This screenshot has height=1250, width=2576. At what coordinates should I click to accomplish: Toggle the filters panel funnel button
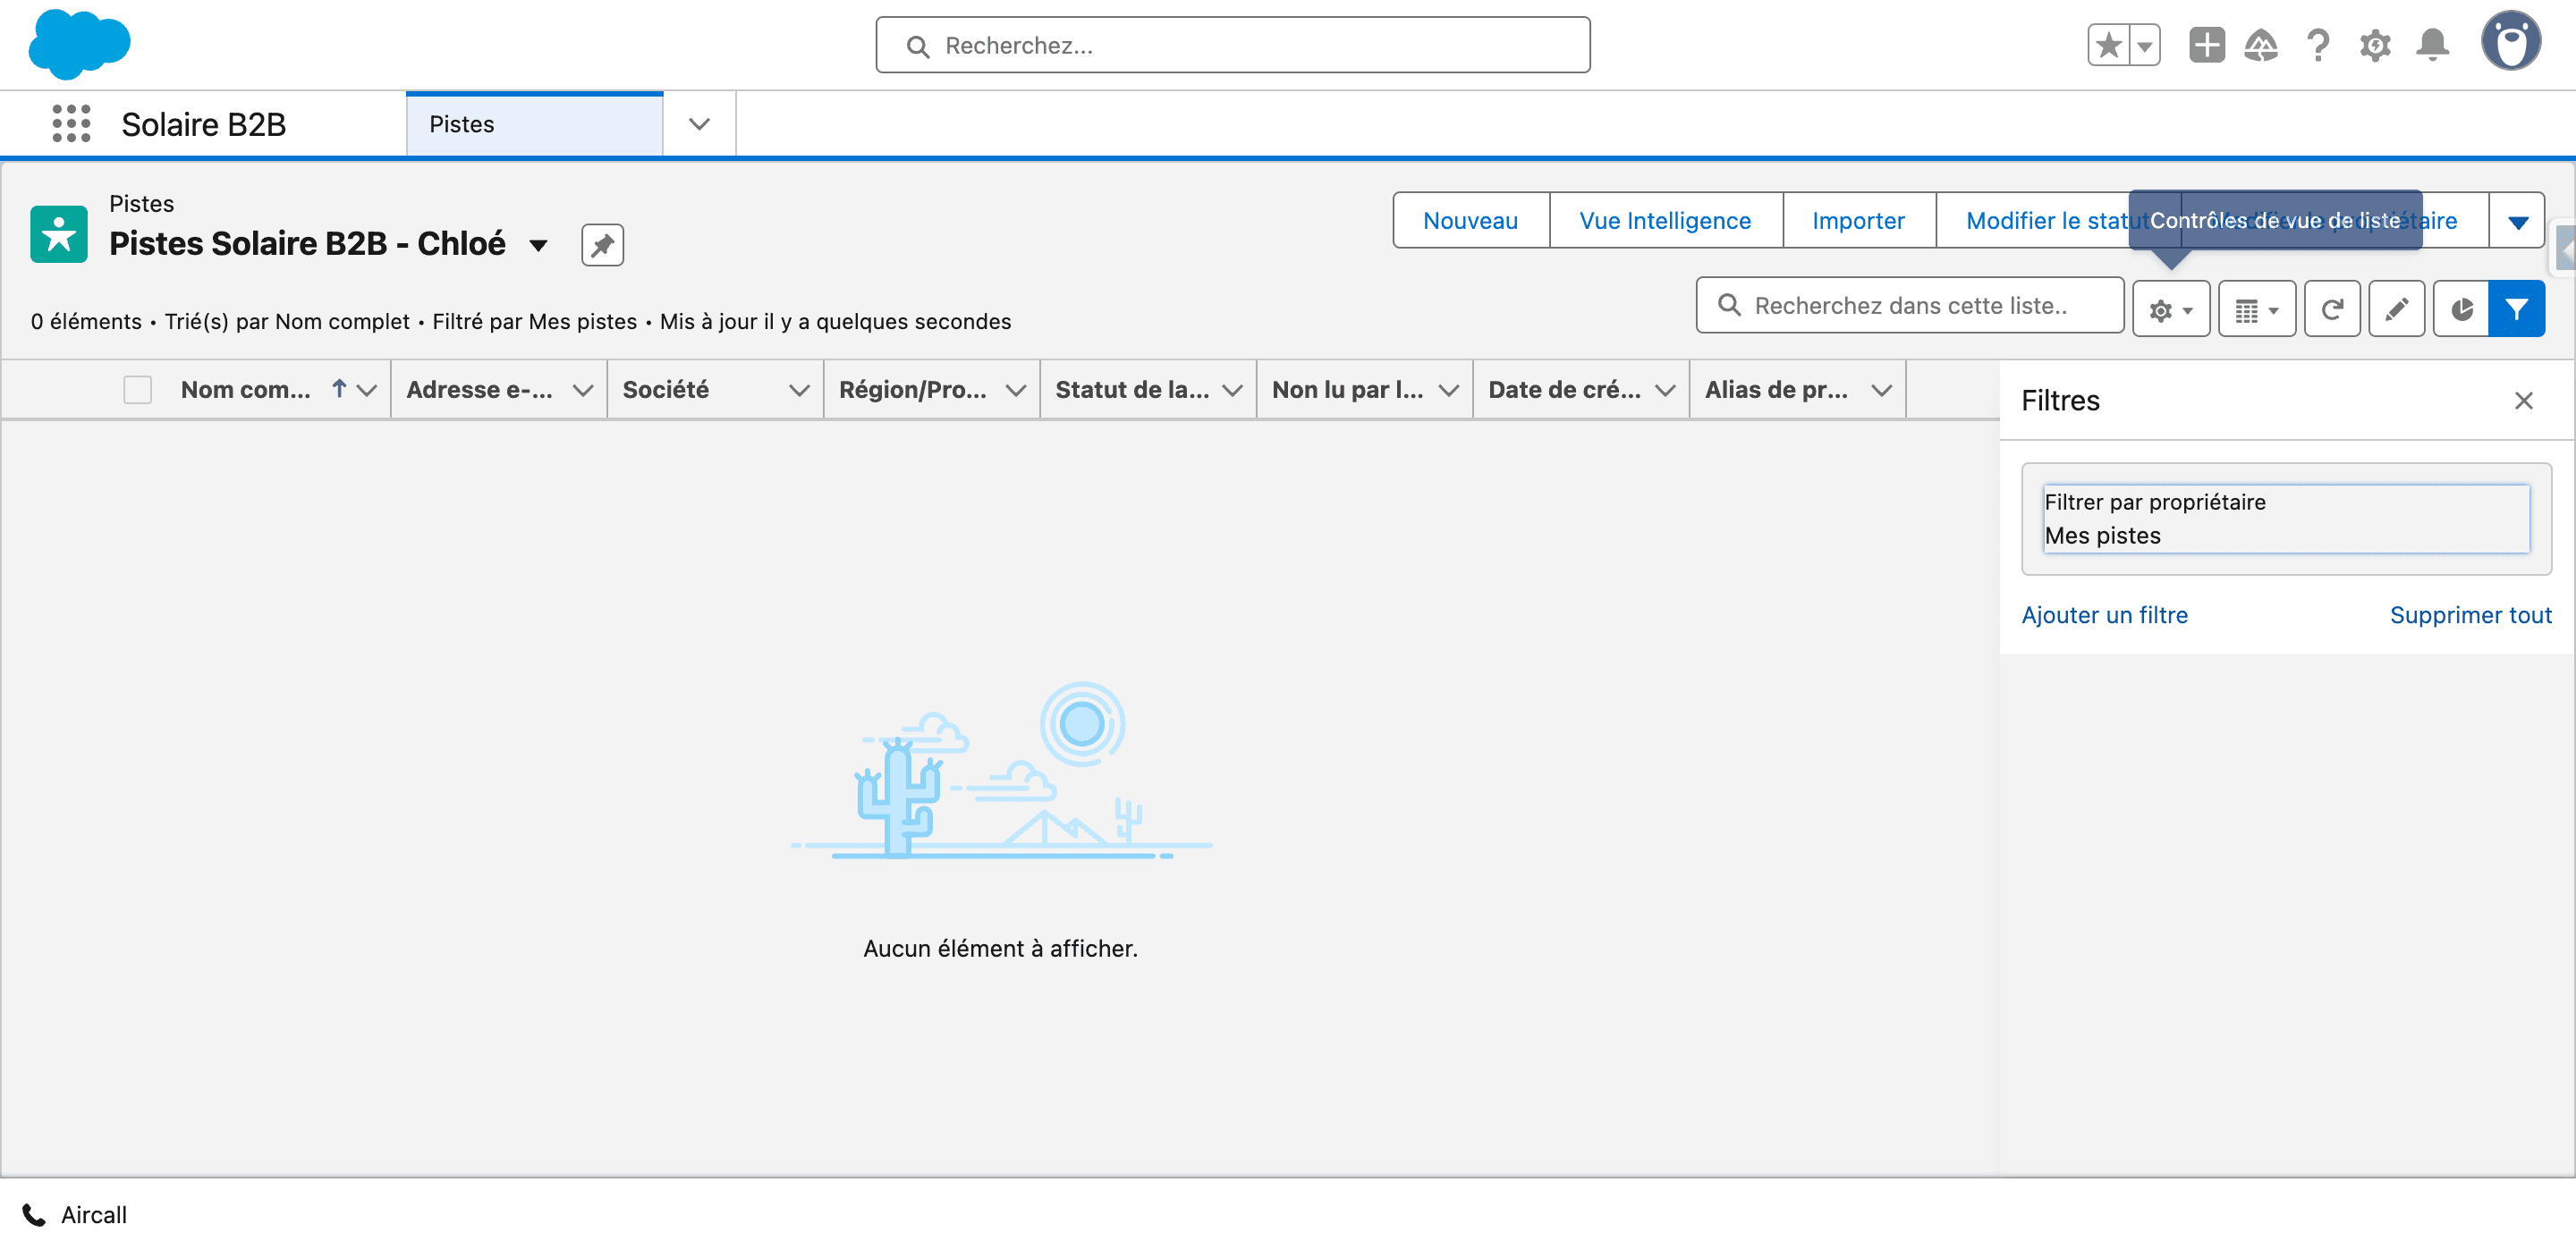point(2516,309)
